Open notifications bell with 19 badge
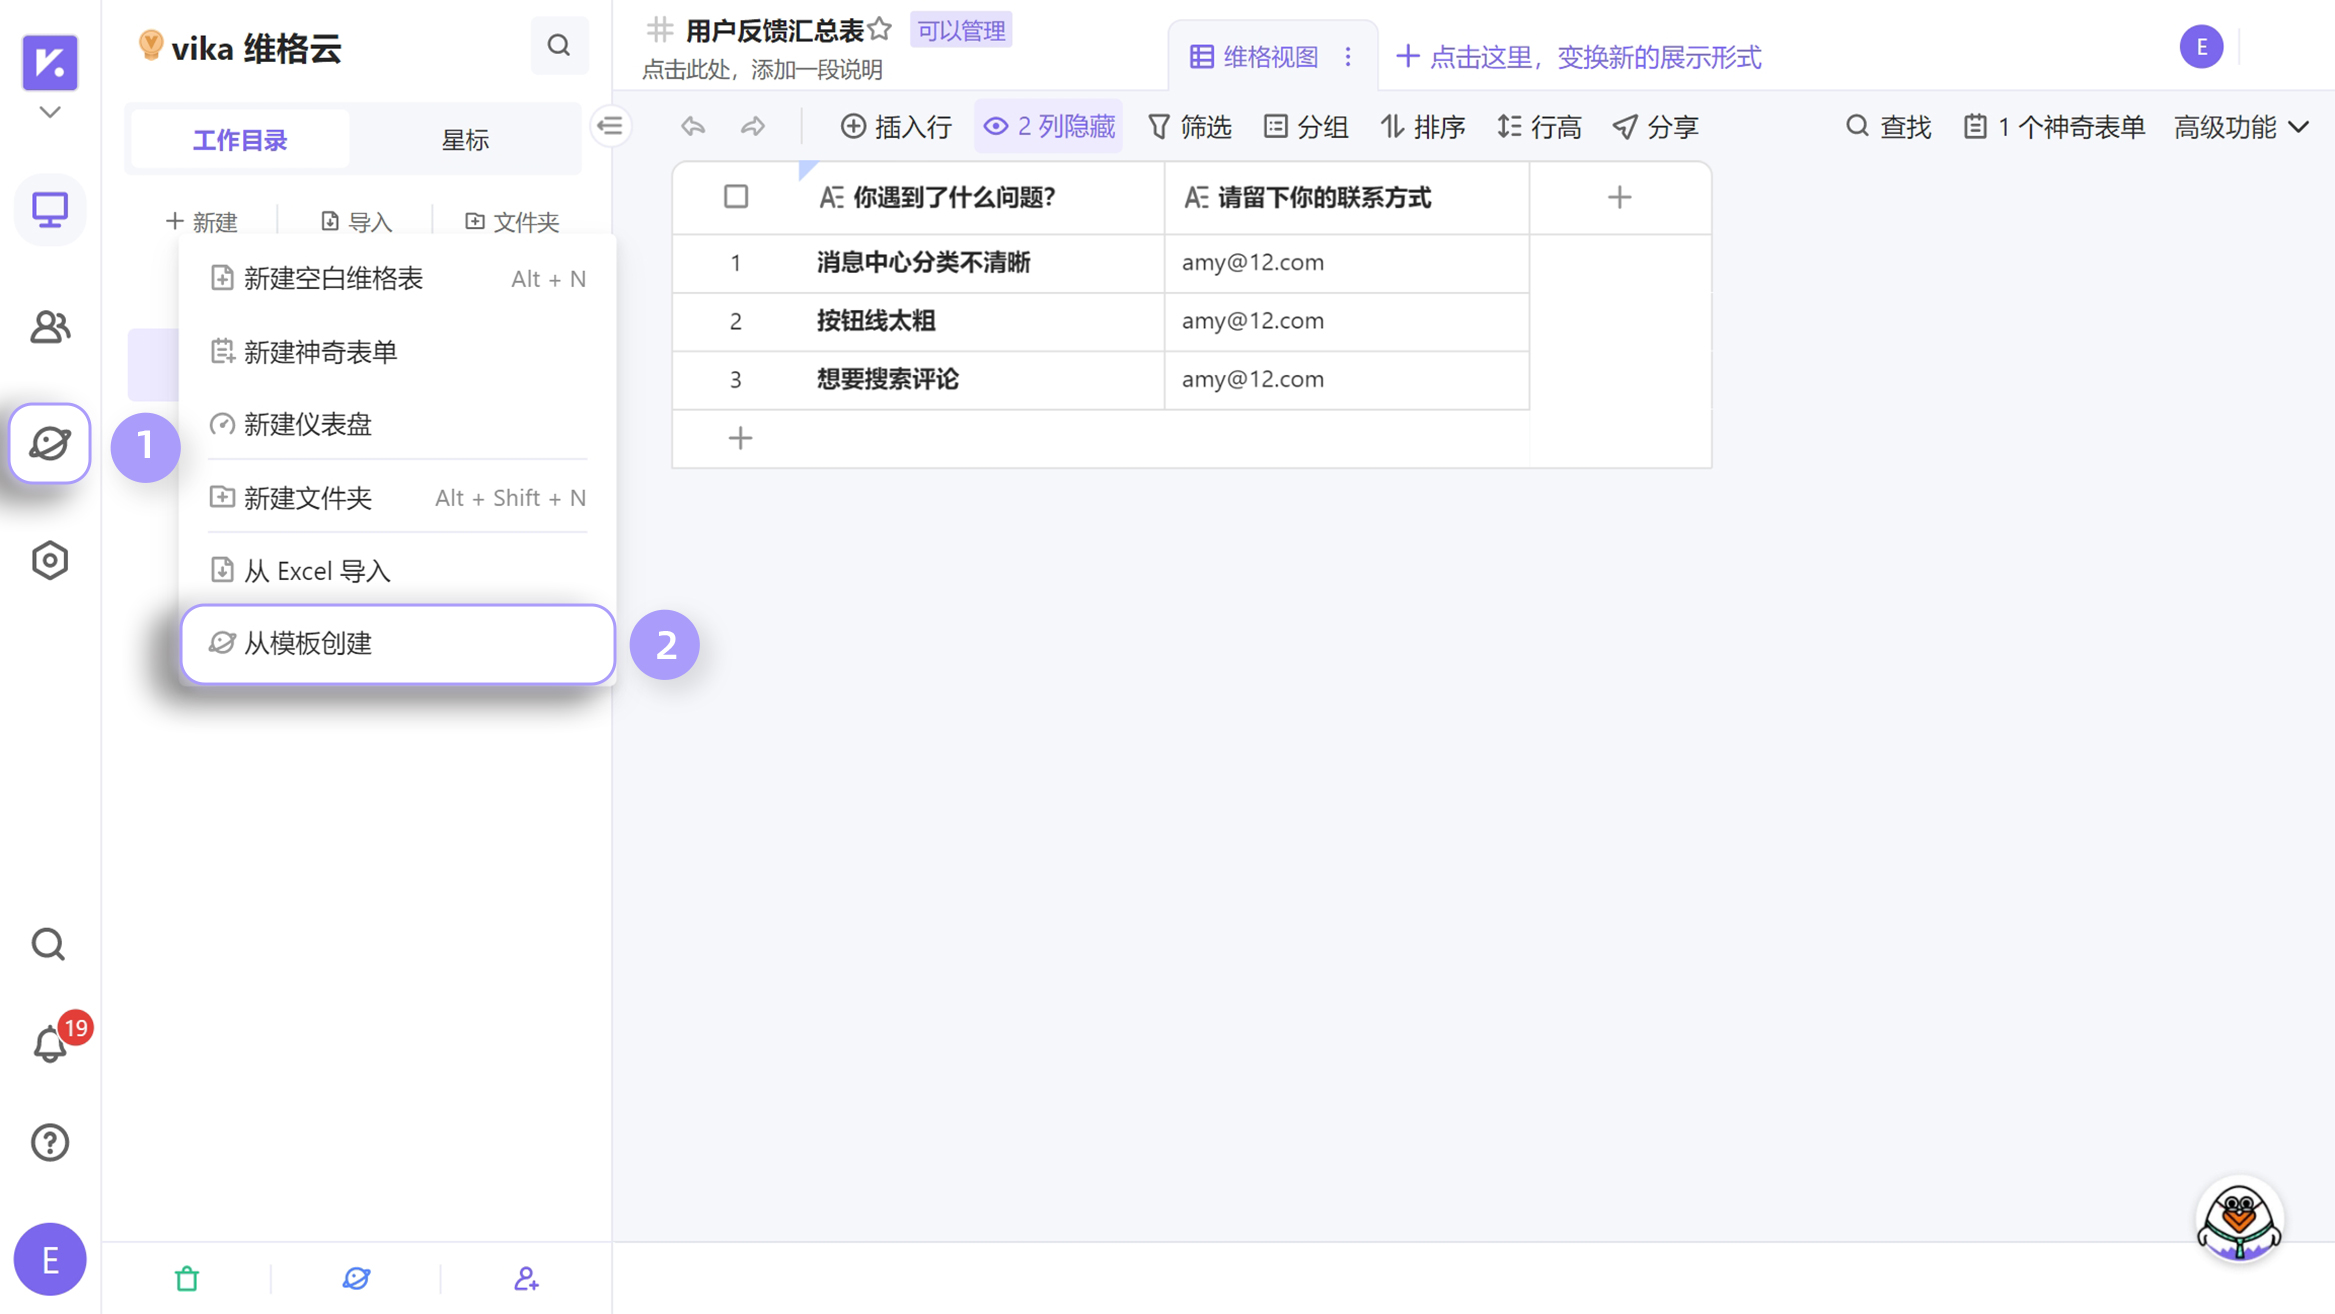2335x1314 pixels. (49, 1043)
